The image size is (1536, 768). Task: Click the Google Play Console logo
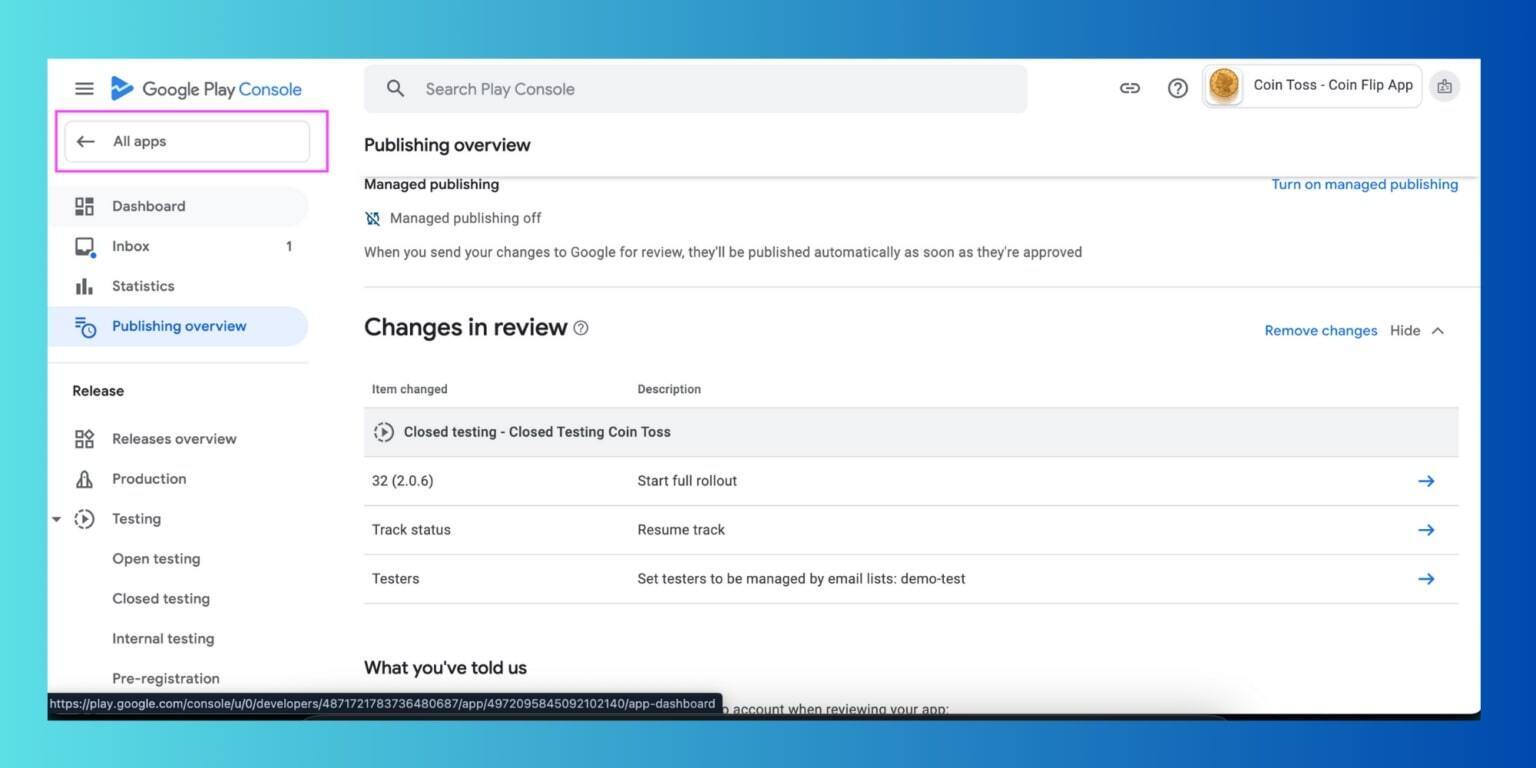(206, 89)
